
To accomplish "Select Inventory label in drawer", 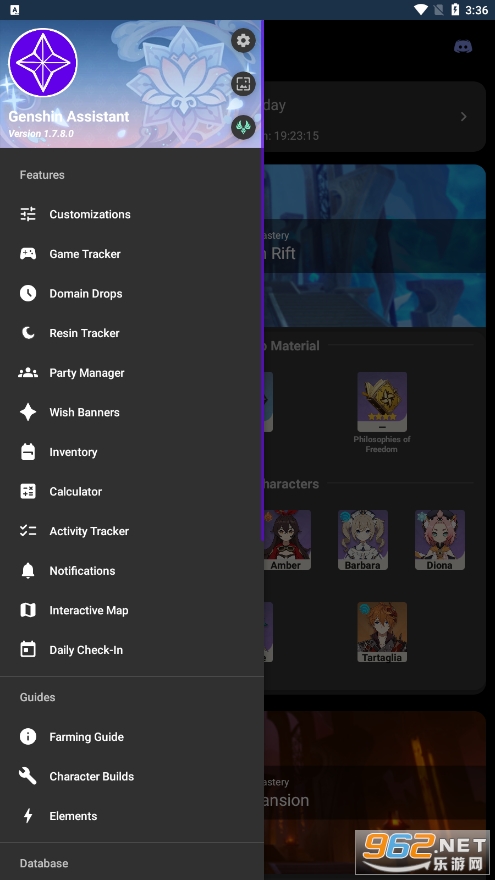I will (x=73, y=452).
